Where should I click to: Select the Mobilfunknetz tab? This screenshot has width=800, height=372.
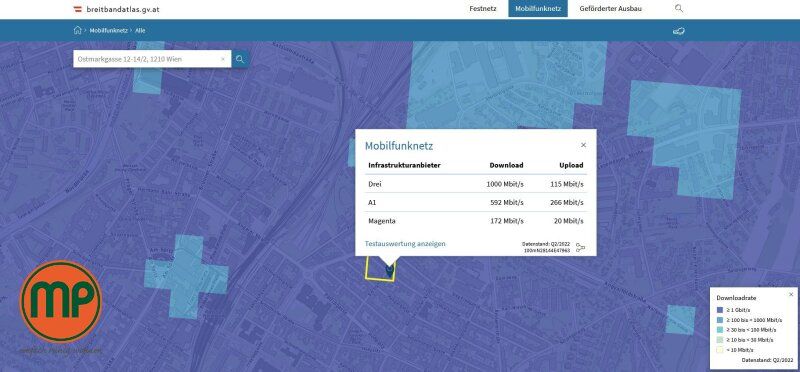click(x=538, y=9)
